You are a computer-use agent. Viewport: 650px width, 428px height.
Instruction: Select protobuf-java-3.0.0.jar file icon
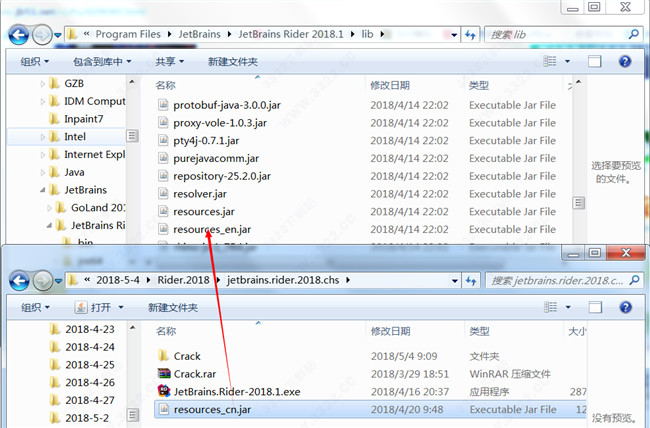163,105
